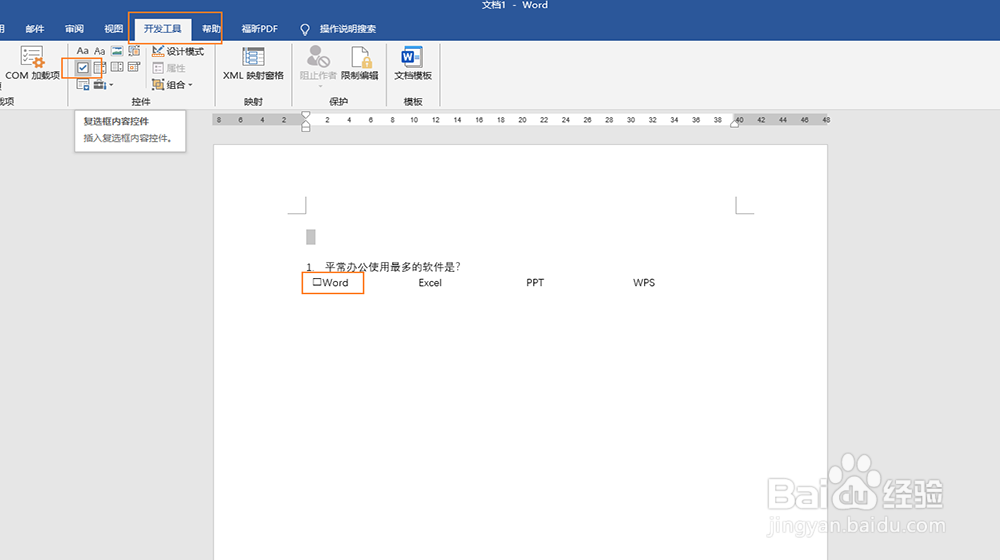
Task: Switch to the 审阅 (Review) tab
Action: 74,29
